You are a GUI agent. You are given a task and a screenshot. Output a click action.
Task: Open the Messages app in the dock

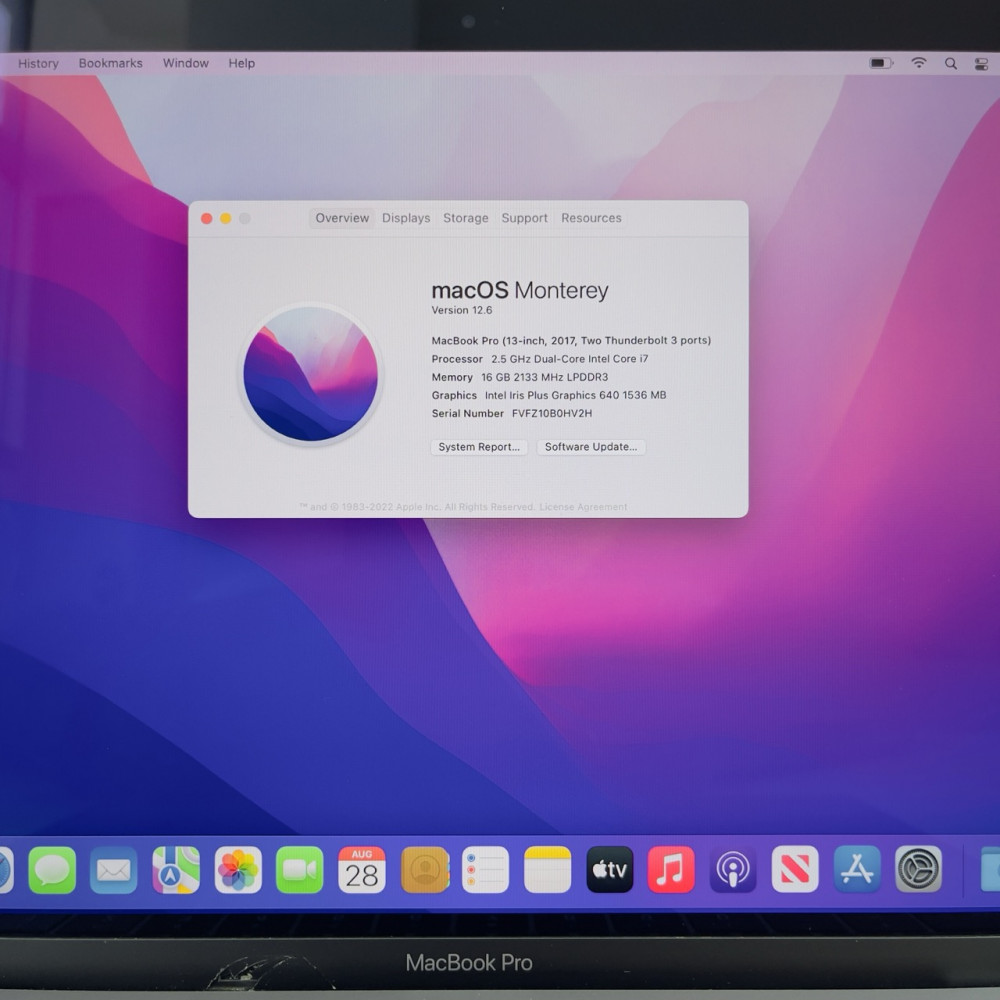point(52,870)
